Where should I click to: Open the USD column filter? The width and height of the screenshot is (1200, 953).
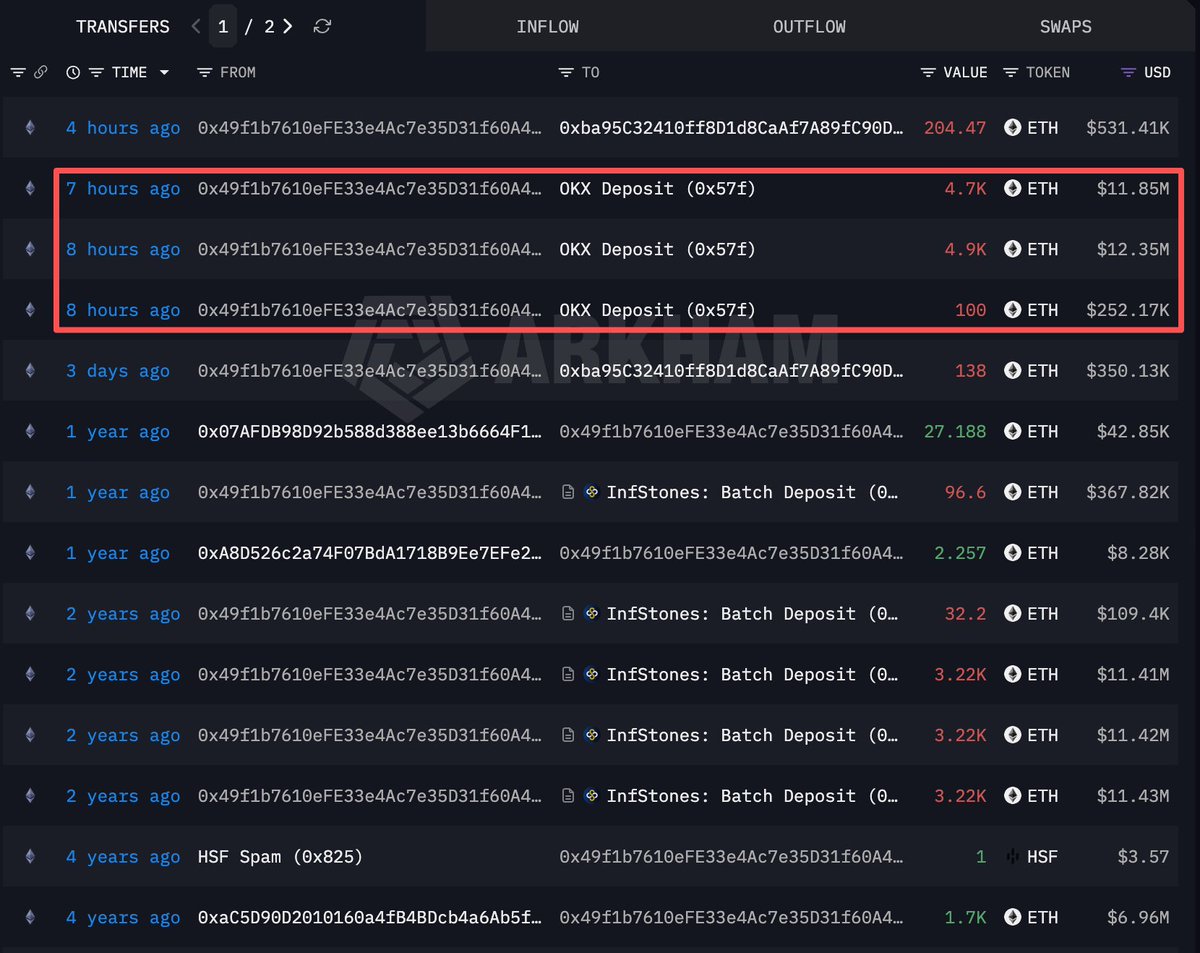click(x=1128, y=72)
